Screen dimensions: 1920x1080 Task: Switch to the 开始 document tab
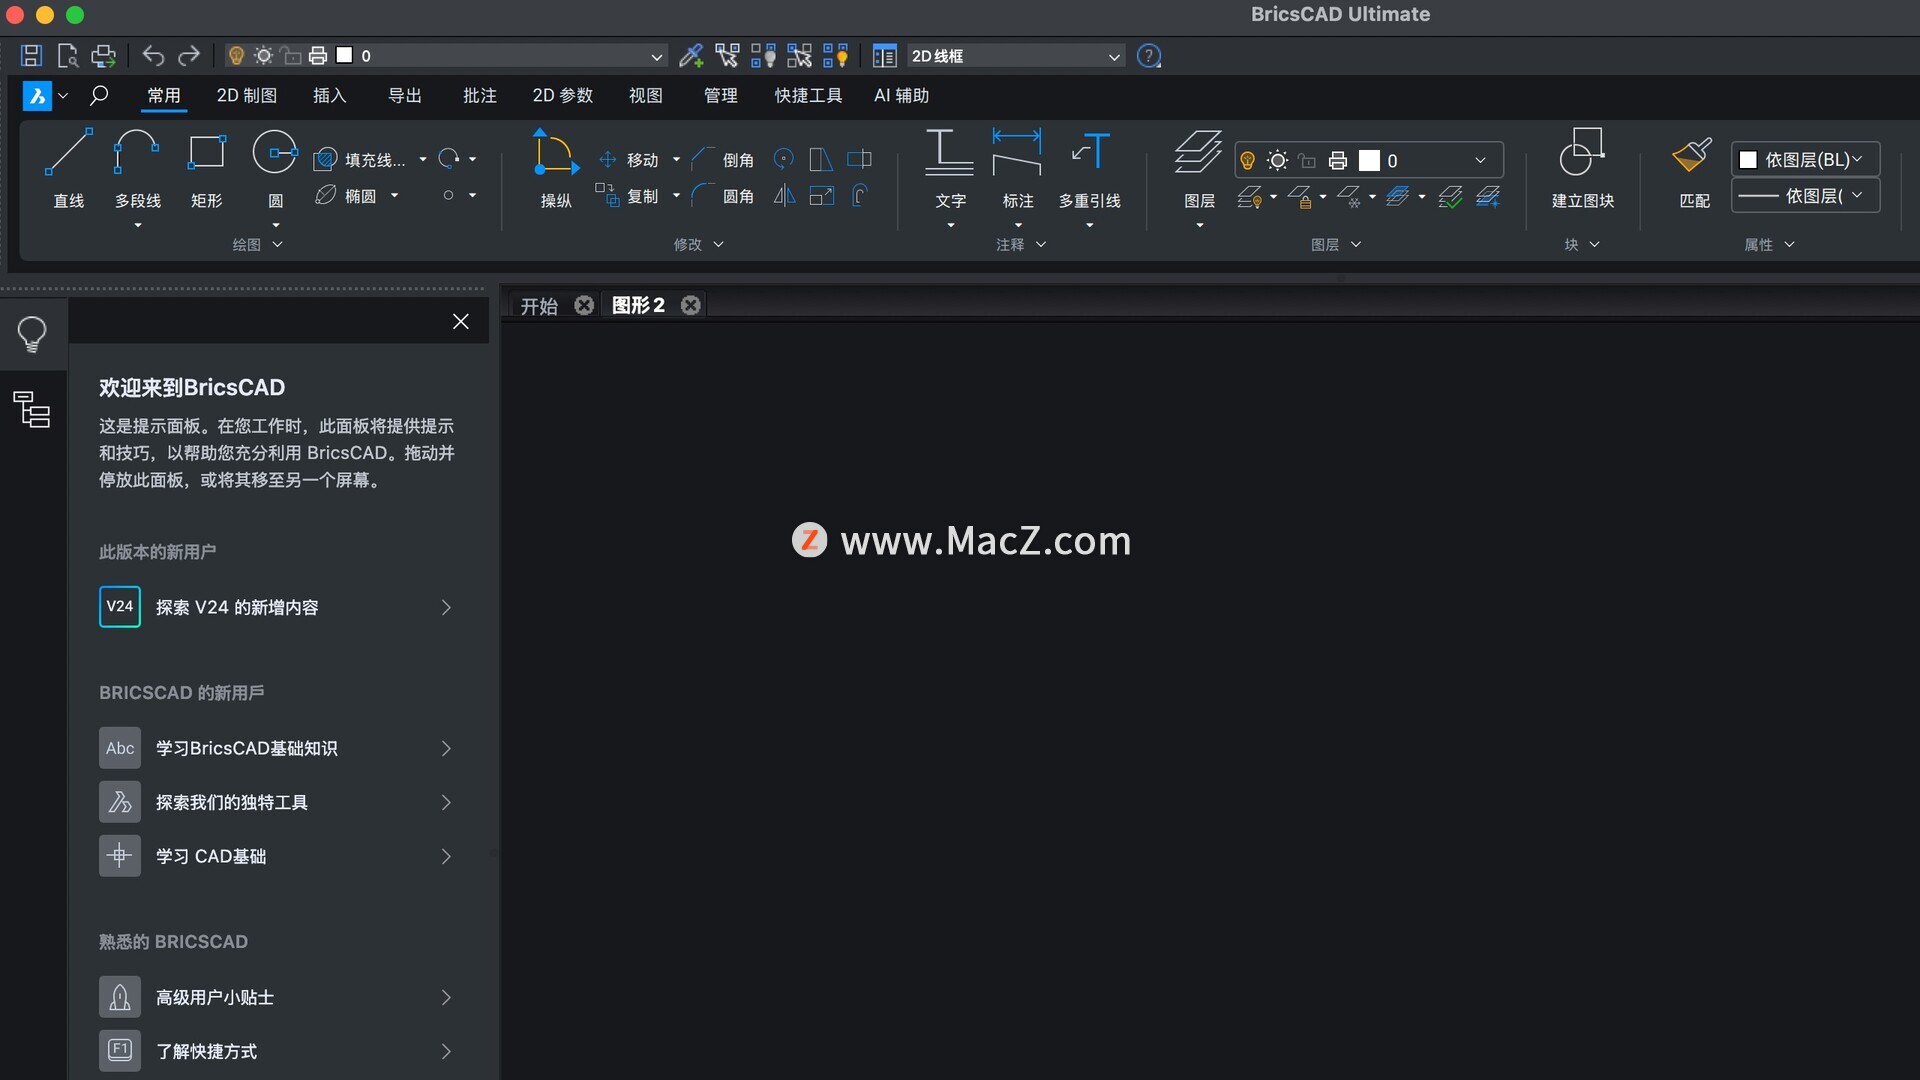539,306
